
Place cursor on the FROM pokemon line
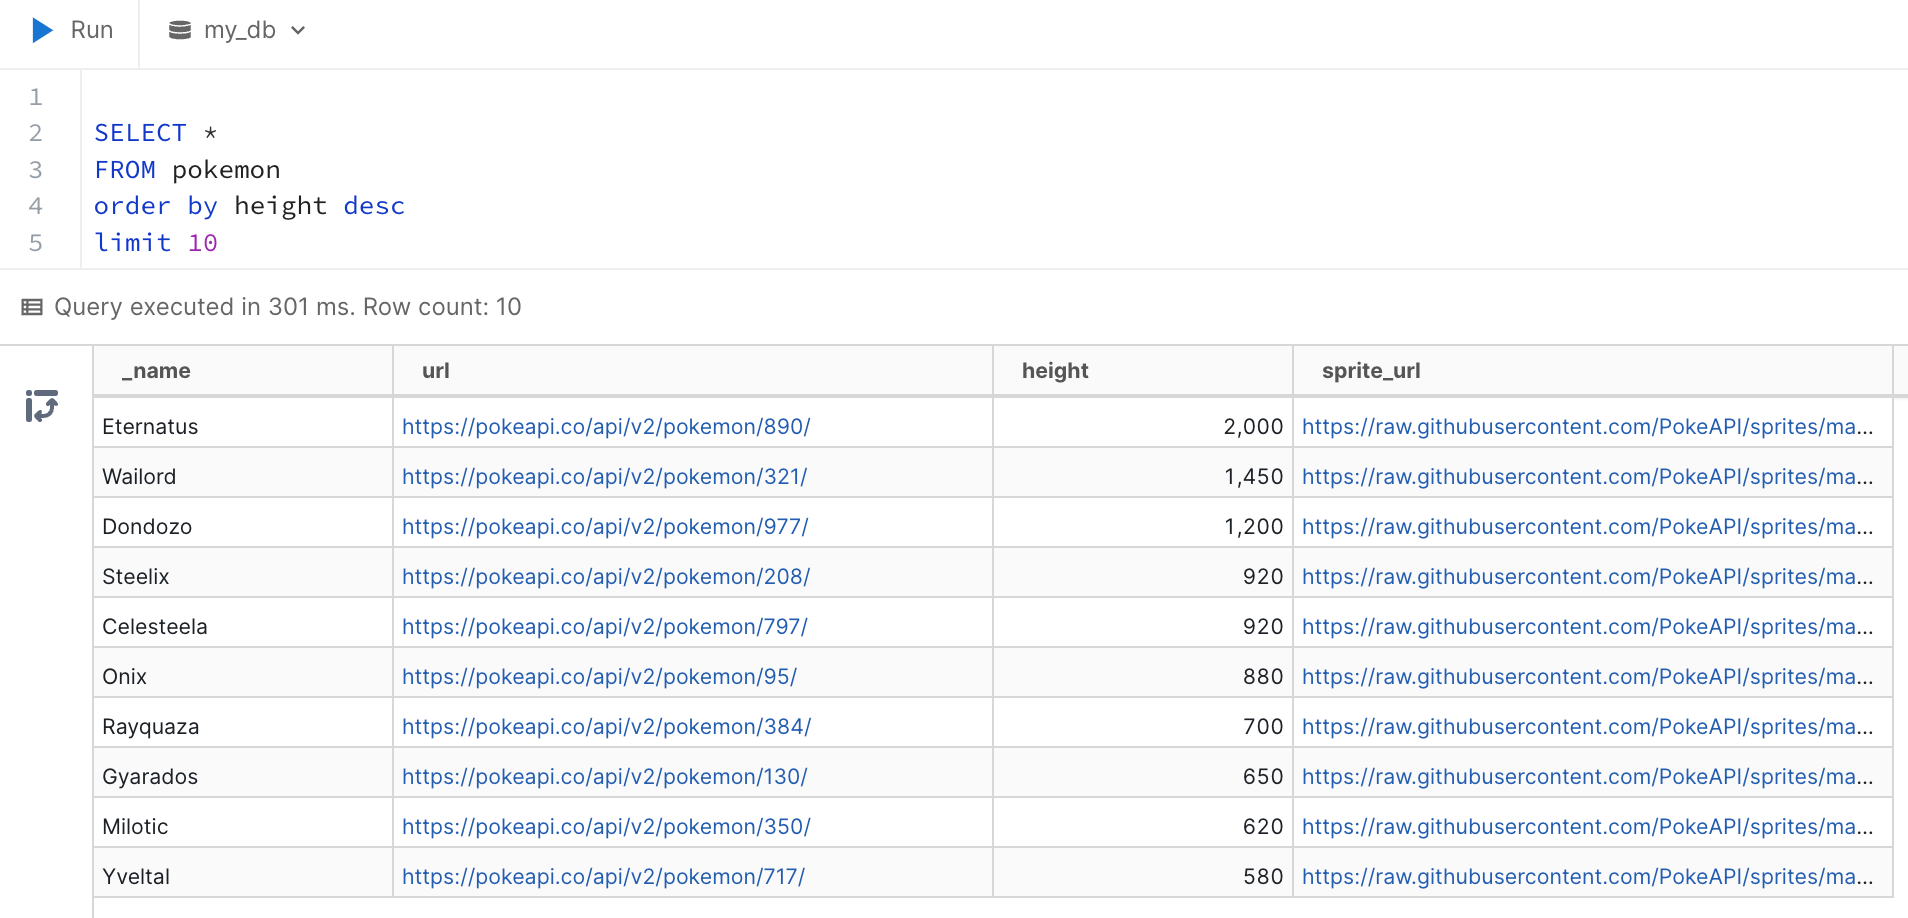point(187,170)
